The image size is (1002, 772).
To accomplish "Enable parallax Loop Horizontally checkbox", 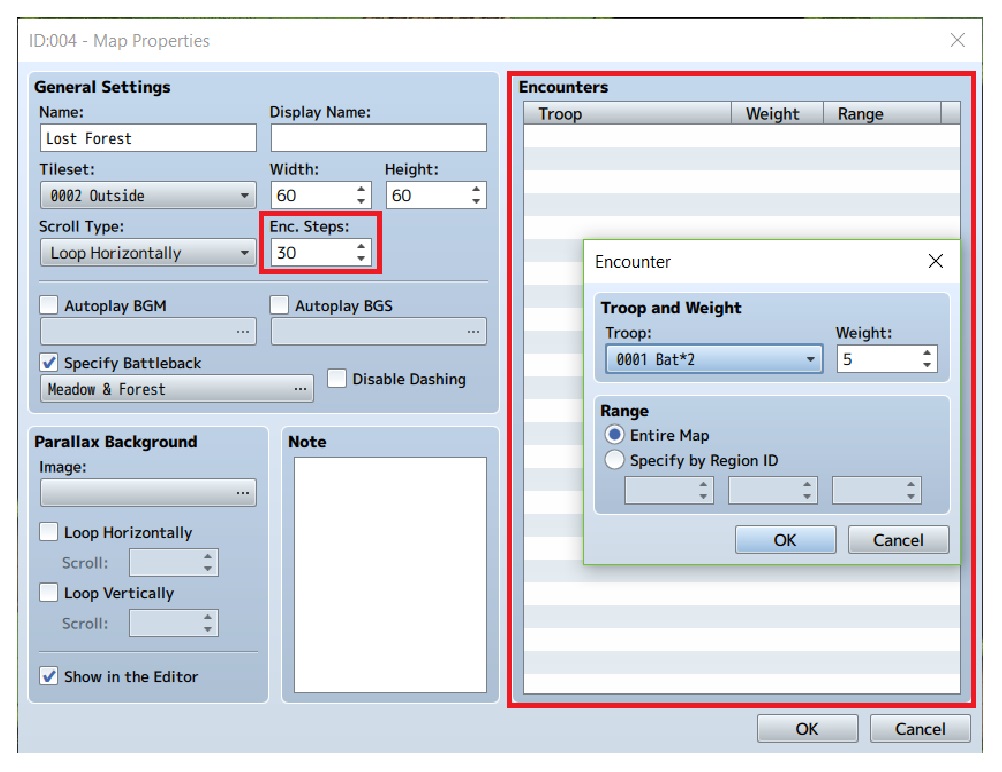I will pos(49,532).
